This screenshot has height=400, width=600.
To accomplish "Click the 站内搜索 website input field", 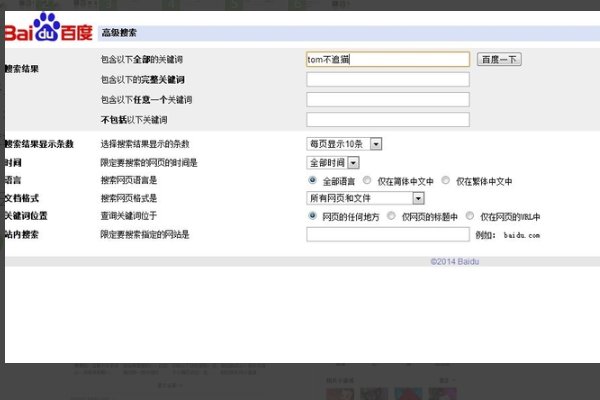I will (388, 234).
